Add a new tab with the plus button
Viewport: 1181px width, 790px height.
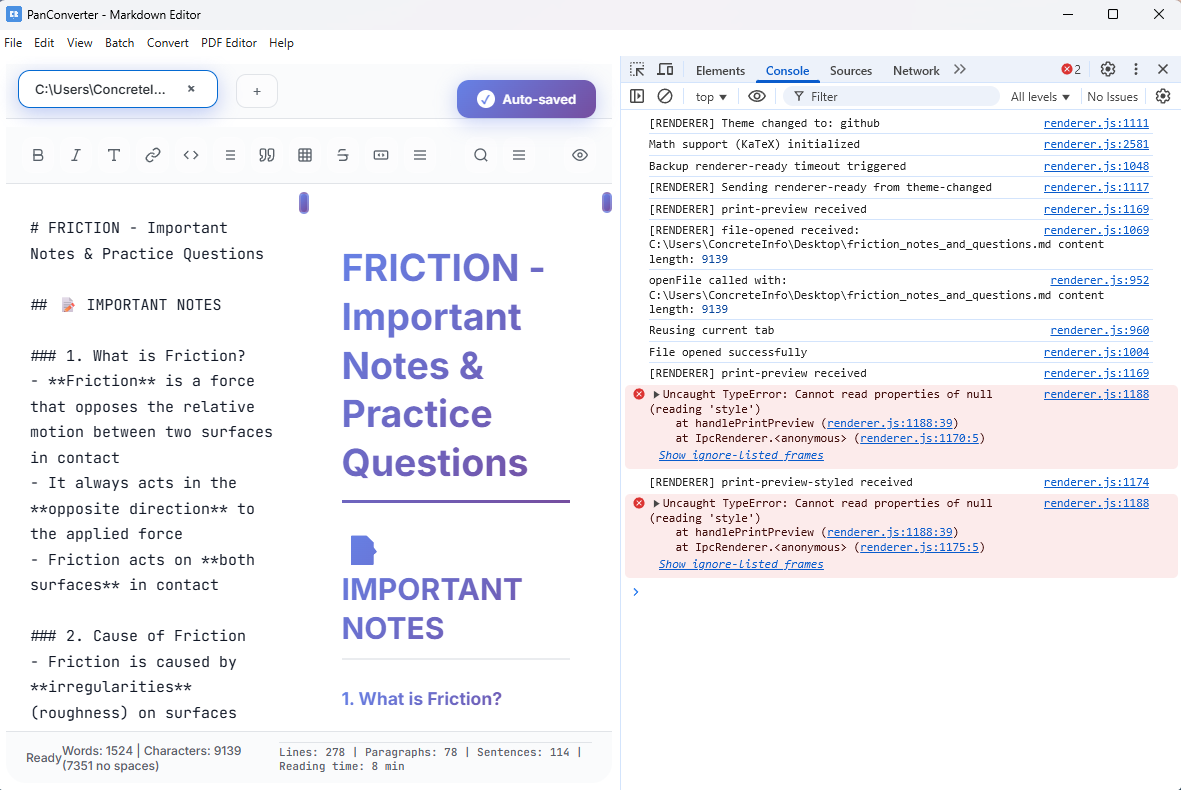pyautogui.click(x=257, y=91)
